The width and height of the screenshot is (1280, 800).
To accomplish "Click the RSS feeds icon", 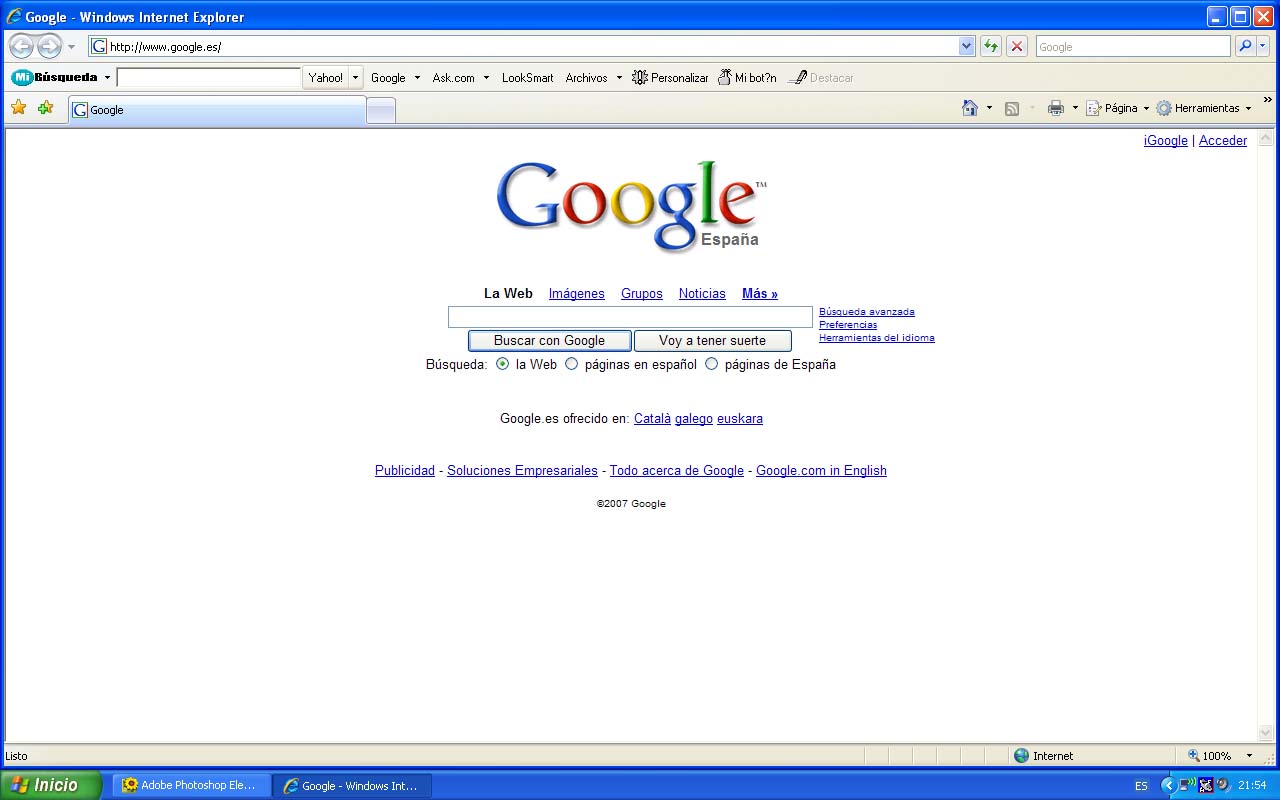I will [x=1012, y=108].
